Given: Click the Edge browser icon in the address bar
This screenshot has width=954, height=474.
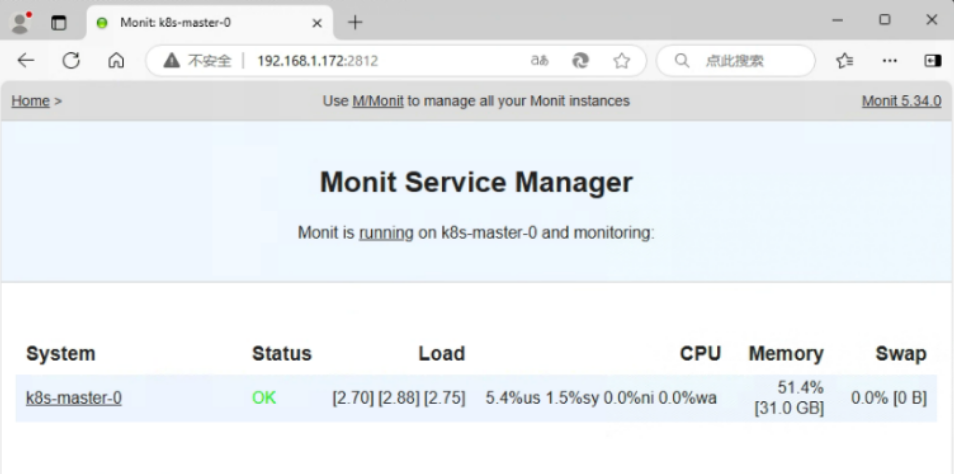Looking at the screenshot, I should pos(580,60).
